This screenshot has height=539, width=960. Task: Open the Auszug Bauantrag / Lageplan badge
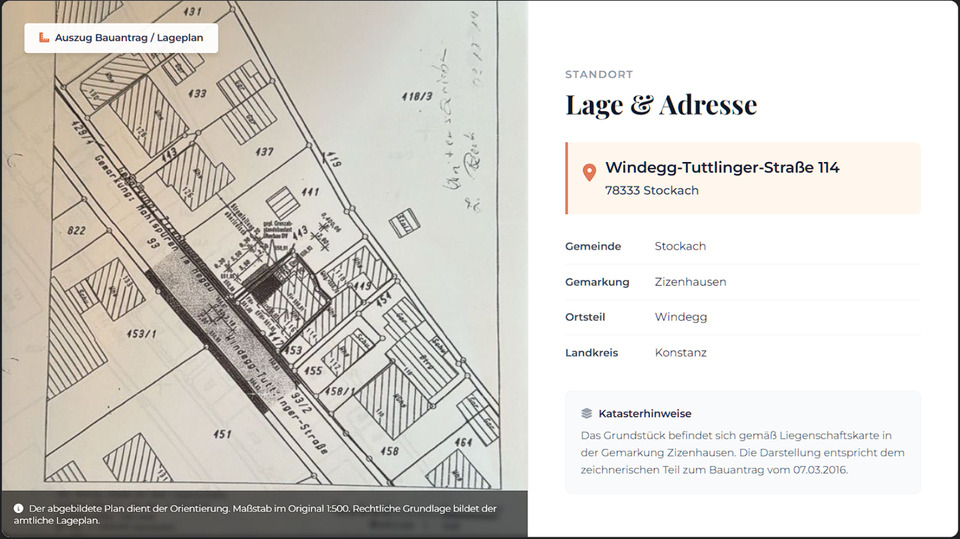121,38
